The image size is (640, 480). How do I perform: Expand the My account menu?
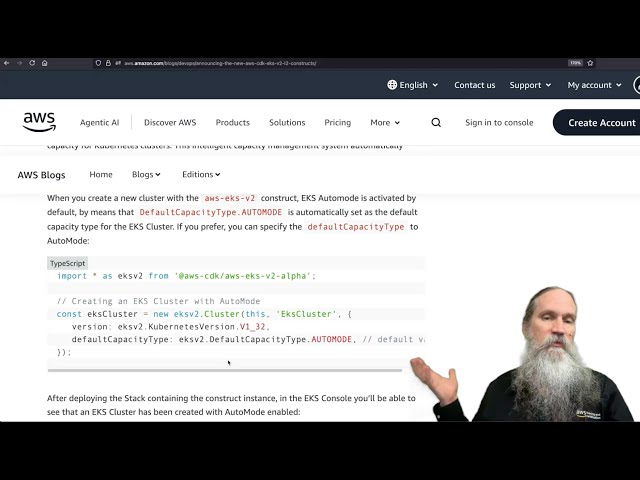pyautogui.click(x=594, y=85)
